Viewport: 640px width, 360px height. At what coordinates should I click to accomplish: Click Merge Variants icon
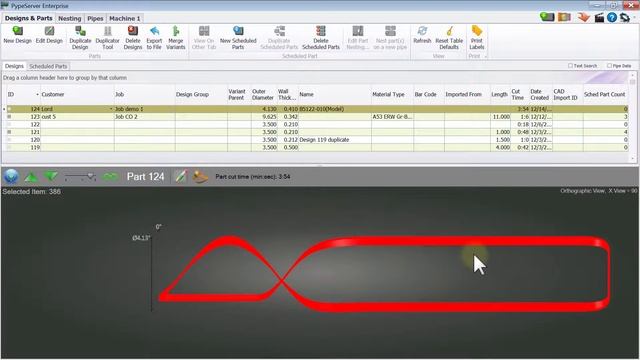[x=176, y=38]
